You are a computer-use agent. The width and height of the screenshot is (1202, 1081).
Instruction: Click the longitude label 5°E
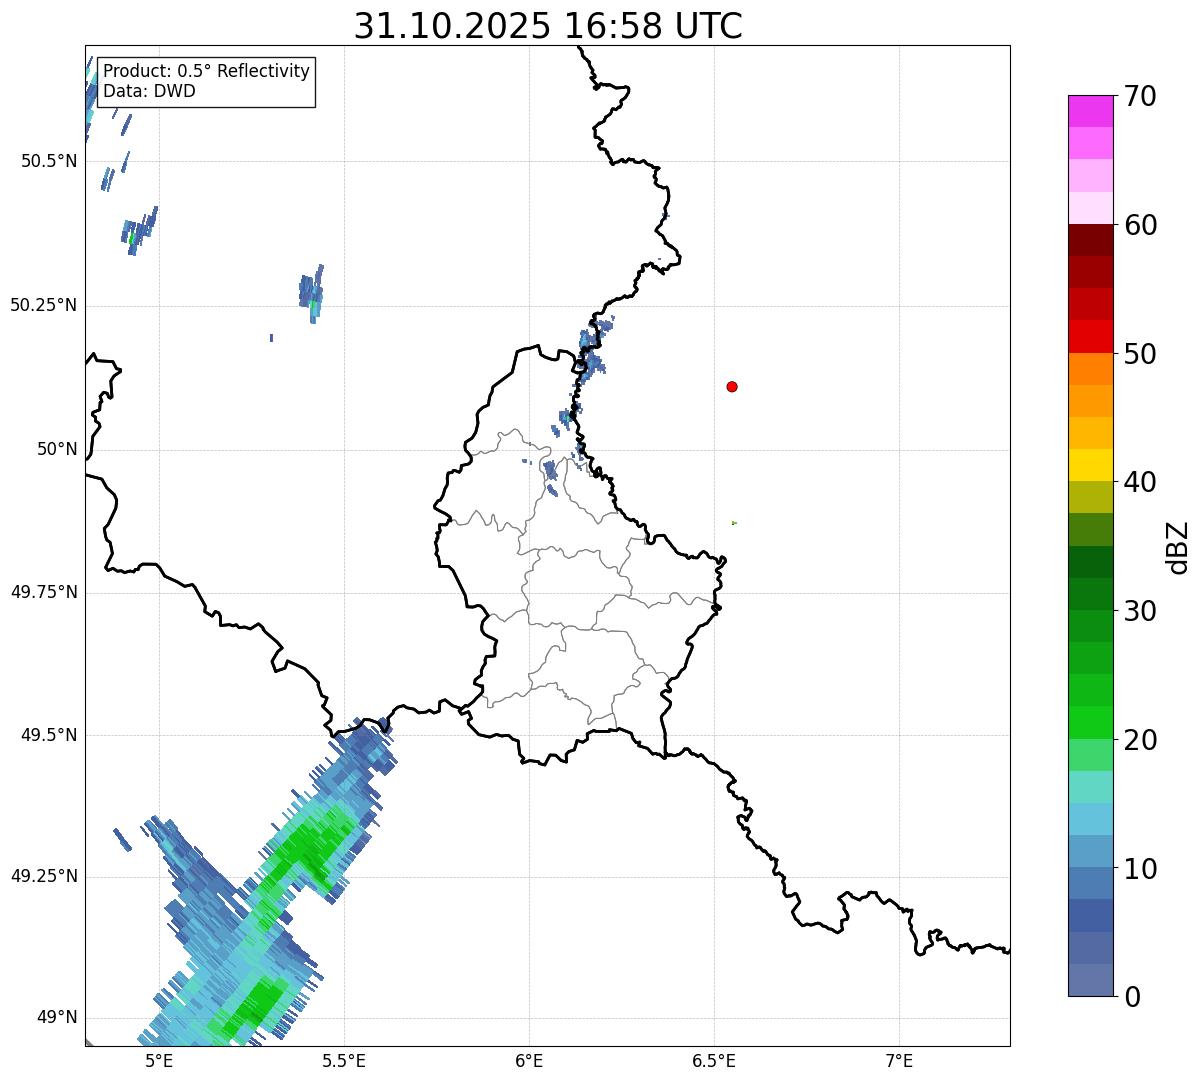click(159, 1060)
